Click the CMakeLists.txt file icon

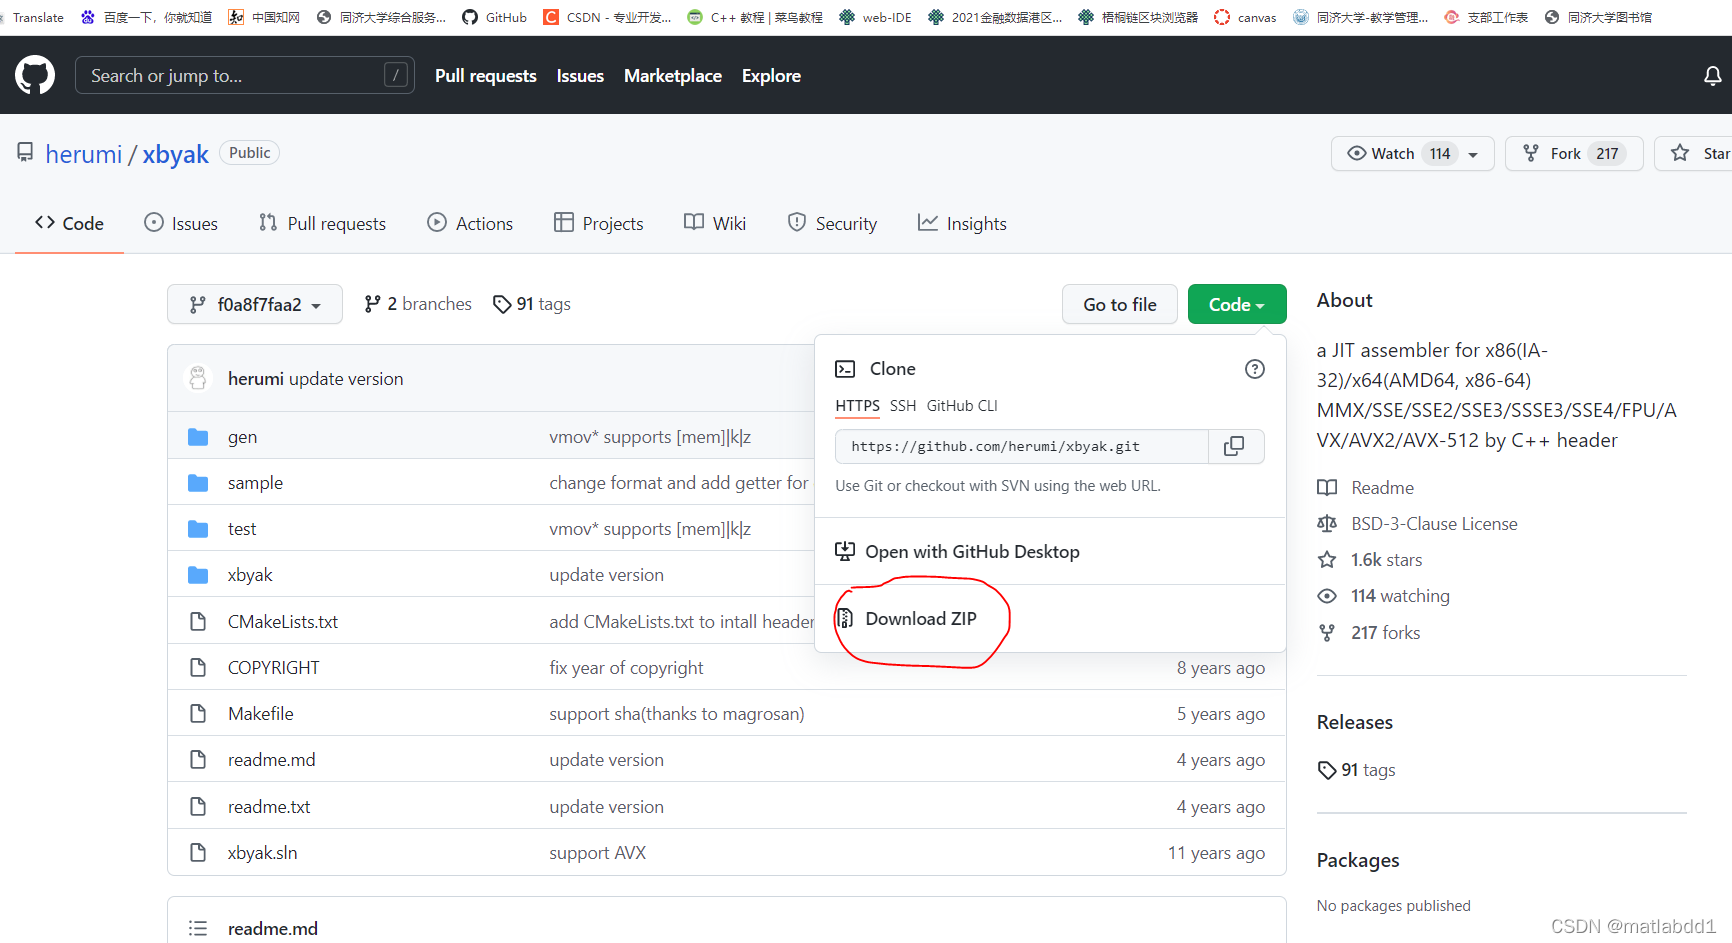point(198,621)
